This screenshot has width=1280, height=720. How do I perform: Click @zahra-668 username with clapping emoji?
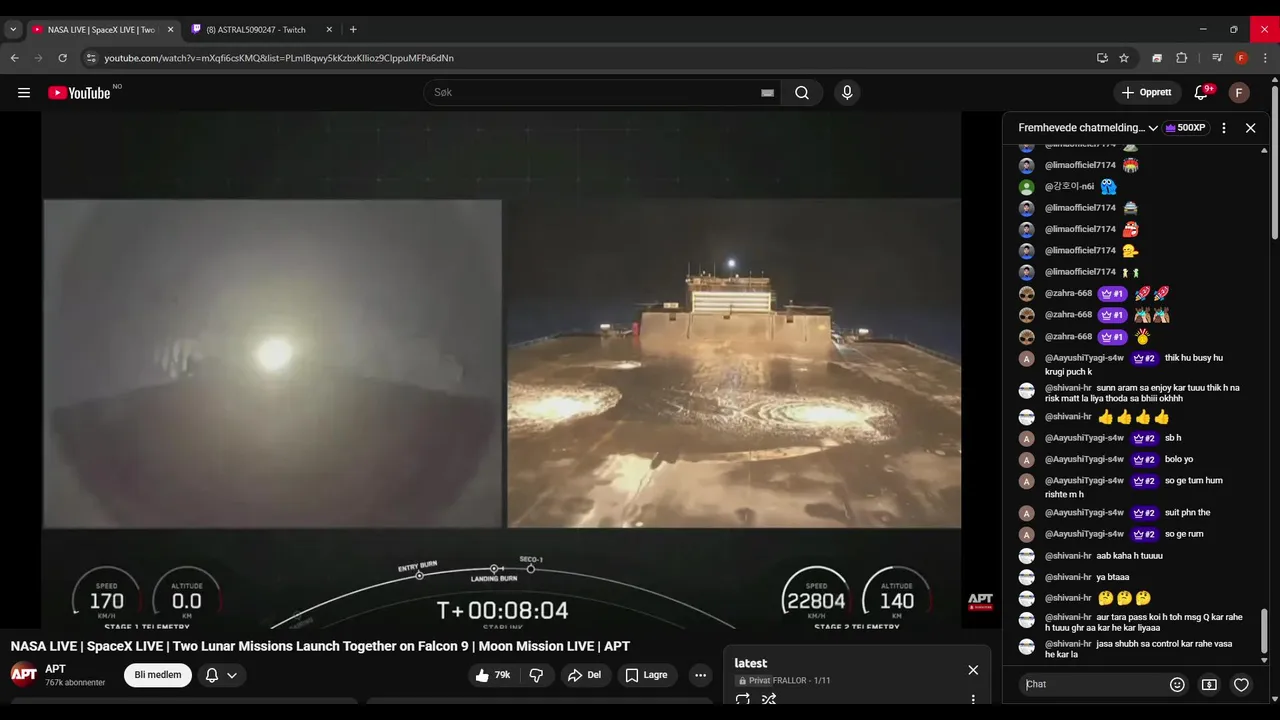pos(1068,315)
